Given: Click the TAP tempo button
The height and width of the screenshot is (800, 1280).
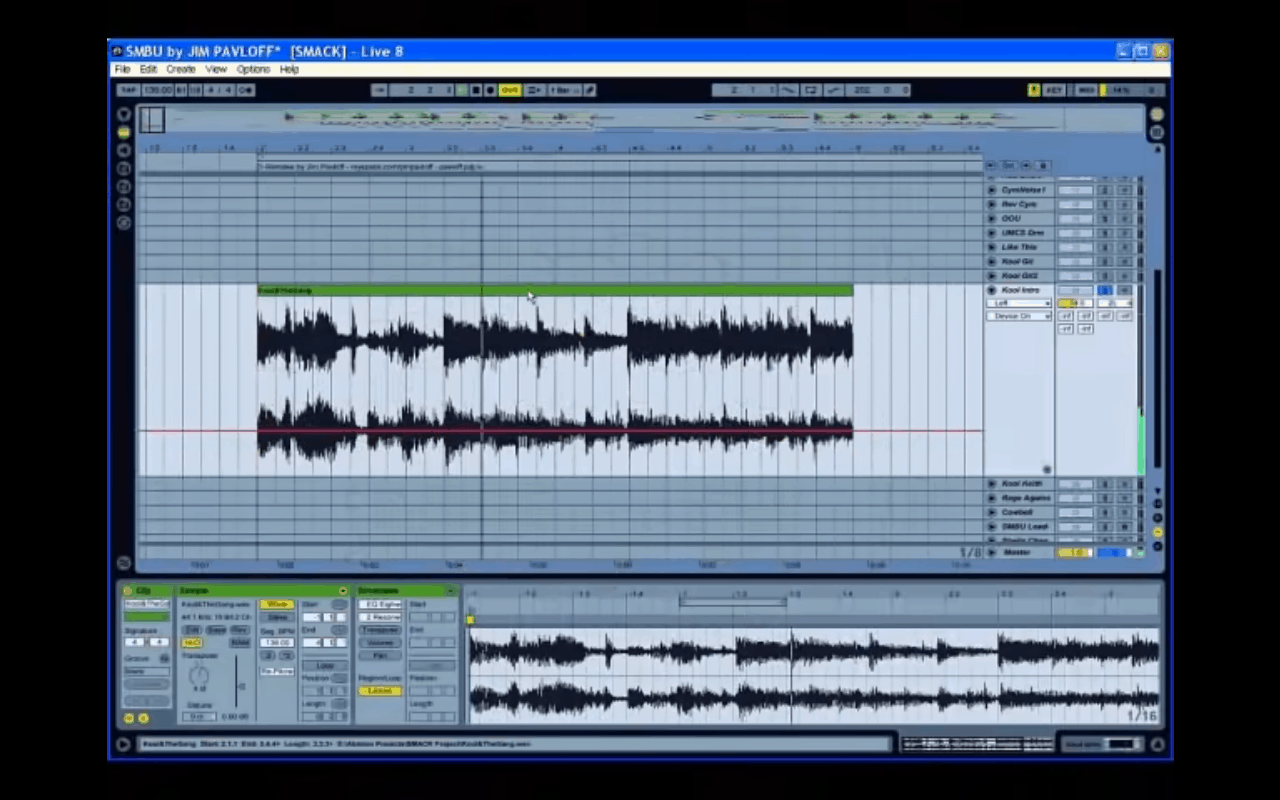Looking at the screenshot, I should [127, 90].
